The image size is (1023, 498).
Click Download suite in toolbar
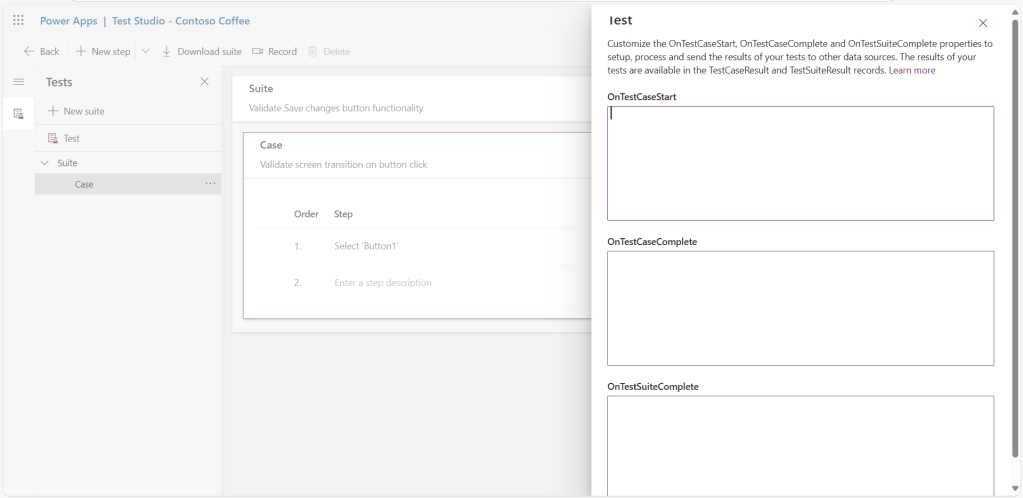(202, 51)
